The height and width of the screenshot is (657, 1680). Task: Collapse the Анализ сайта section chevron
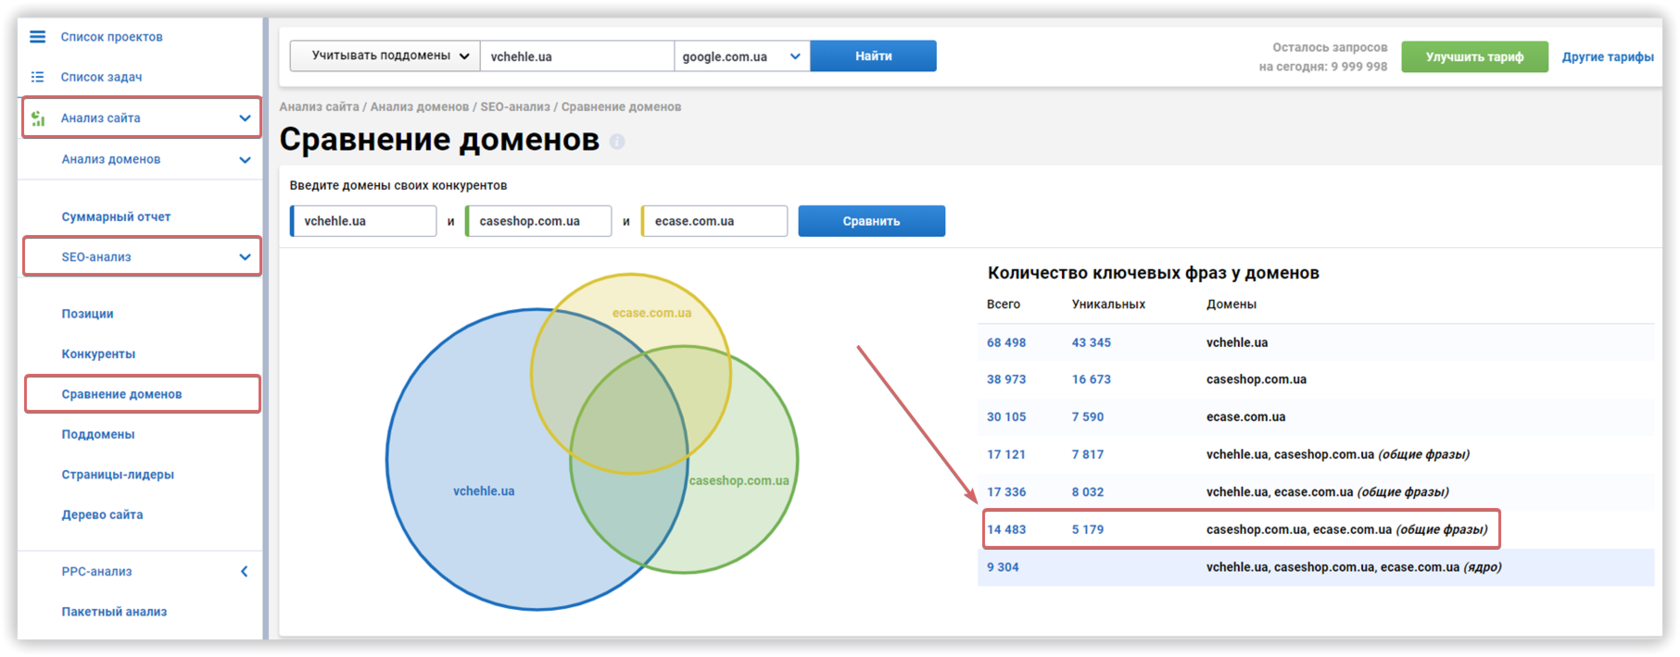245,118
